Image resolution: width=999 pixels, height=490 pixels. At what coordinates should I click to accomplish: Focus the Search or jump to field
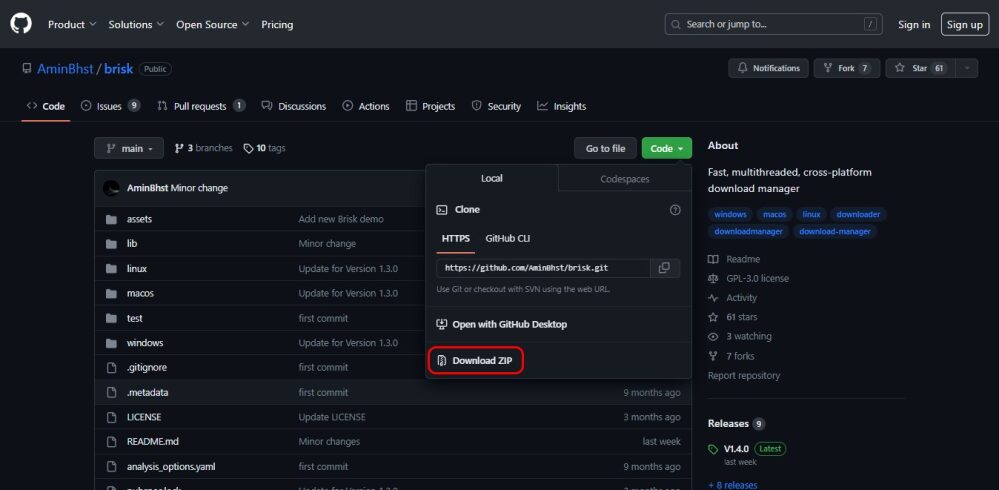tap(773, 24)
